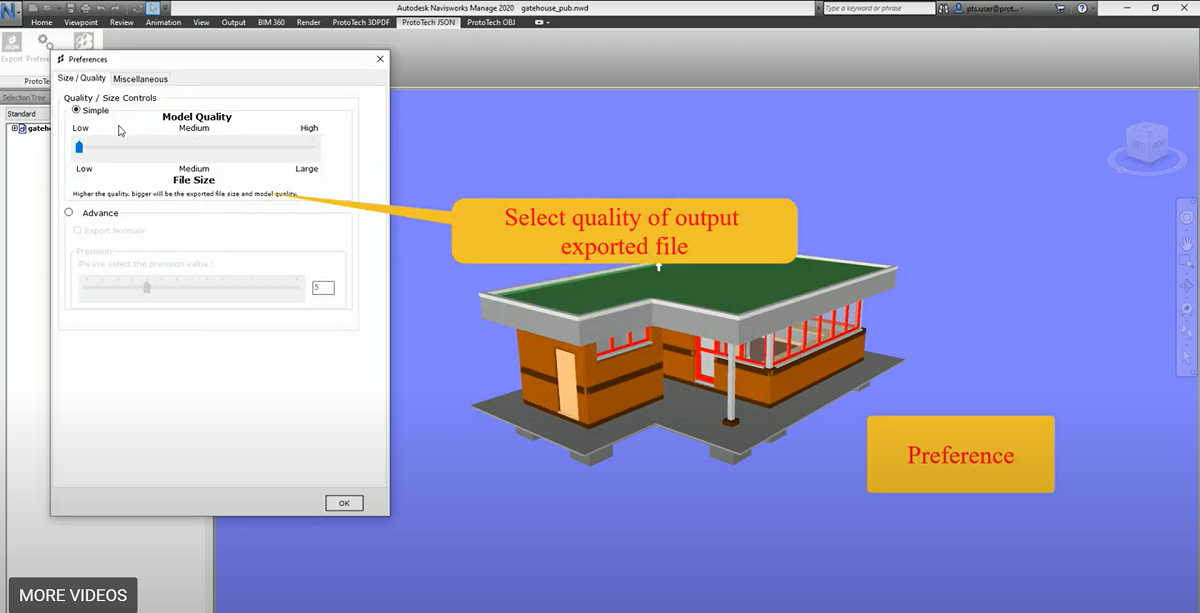
Task: Click the New file icon in quick access toolbar
Action: tap(33, 8)
